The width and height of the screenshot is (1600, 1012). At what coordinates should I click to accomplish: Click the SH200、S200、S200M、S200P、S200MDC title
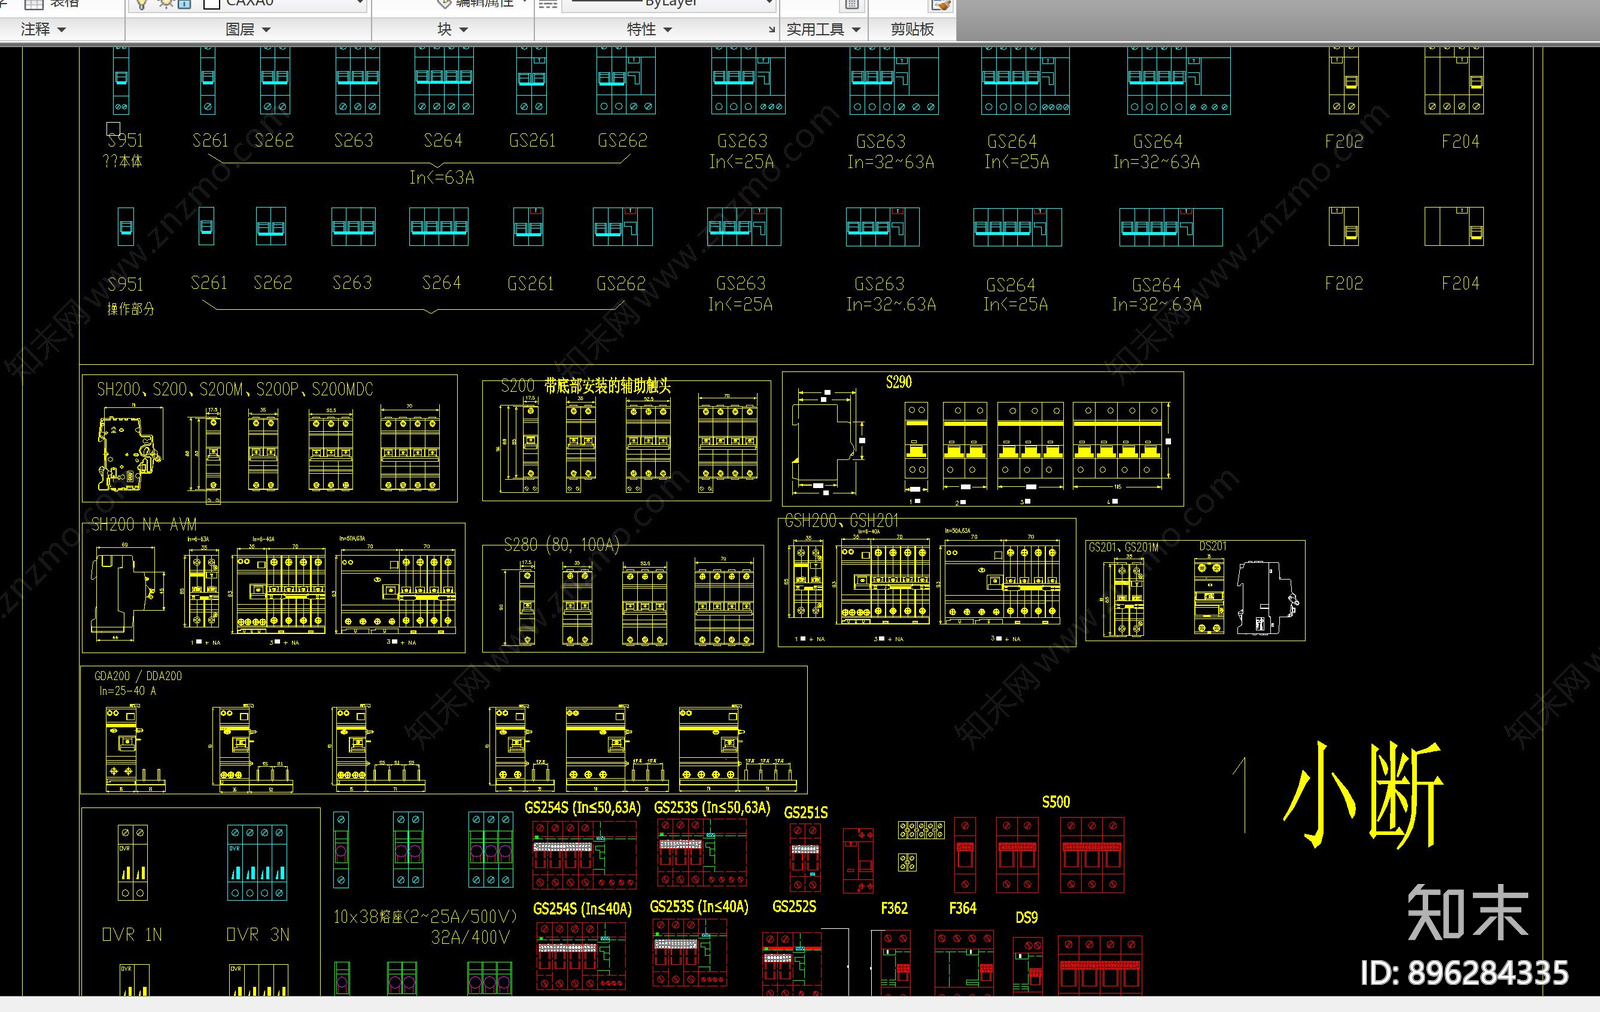(235, 389)
